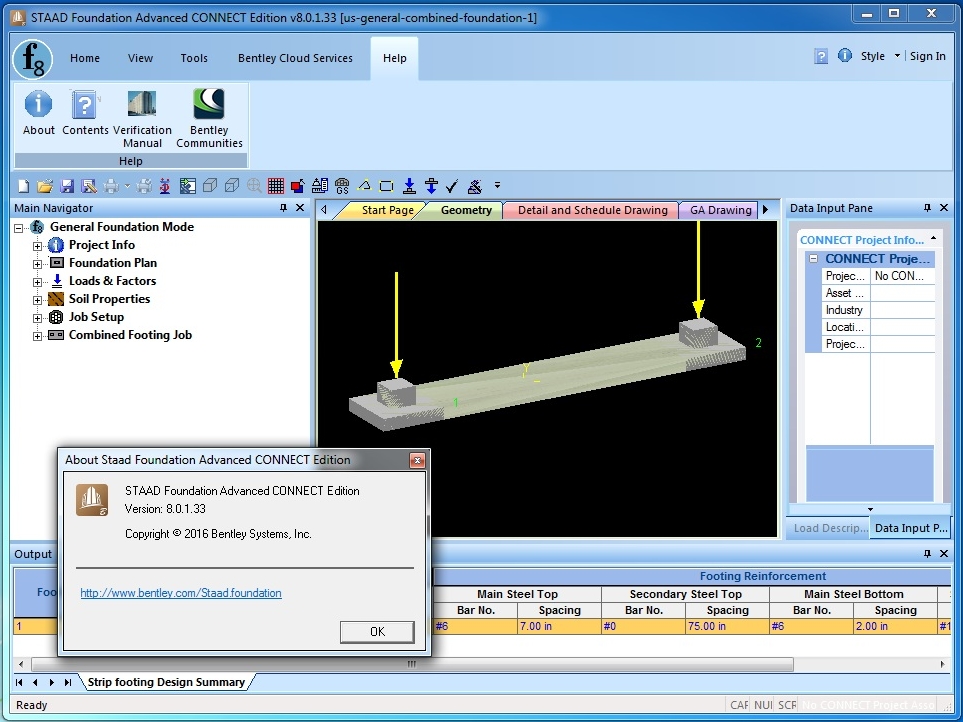Click the print icon in toolbar
963x722 pixels.
pyautogui.click(x=112, y=185)
